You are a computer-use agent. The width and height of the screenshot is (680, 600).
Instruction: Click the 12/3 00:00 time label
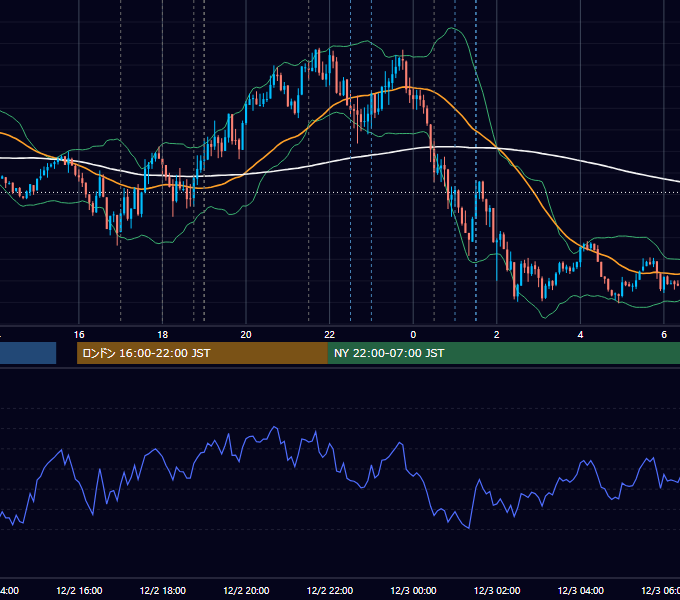point(413,590)
